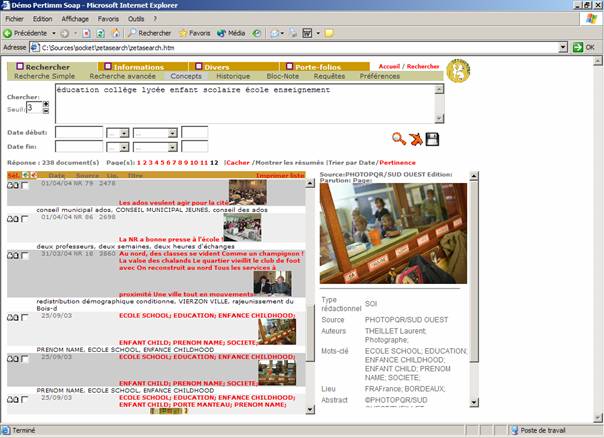The height and width of the screenshot is (438, 604).
Task: Check the box for 01/04/04 NR 79 result
Action: [25, 186]
